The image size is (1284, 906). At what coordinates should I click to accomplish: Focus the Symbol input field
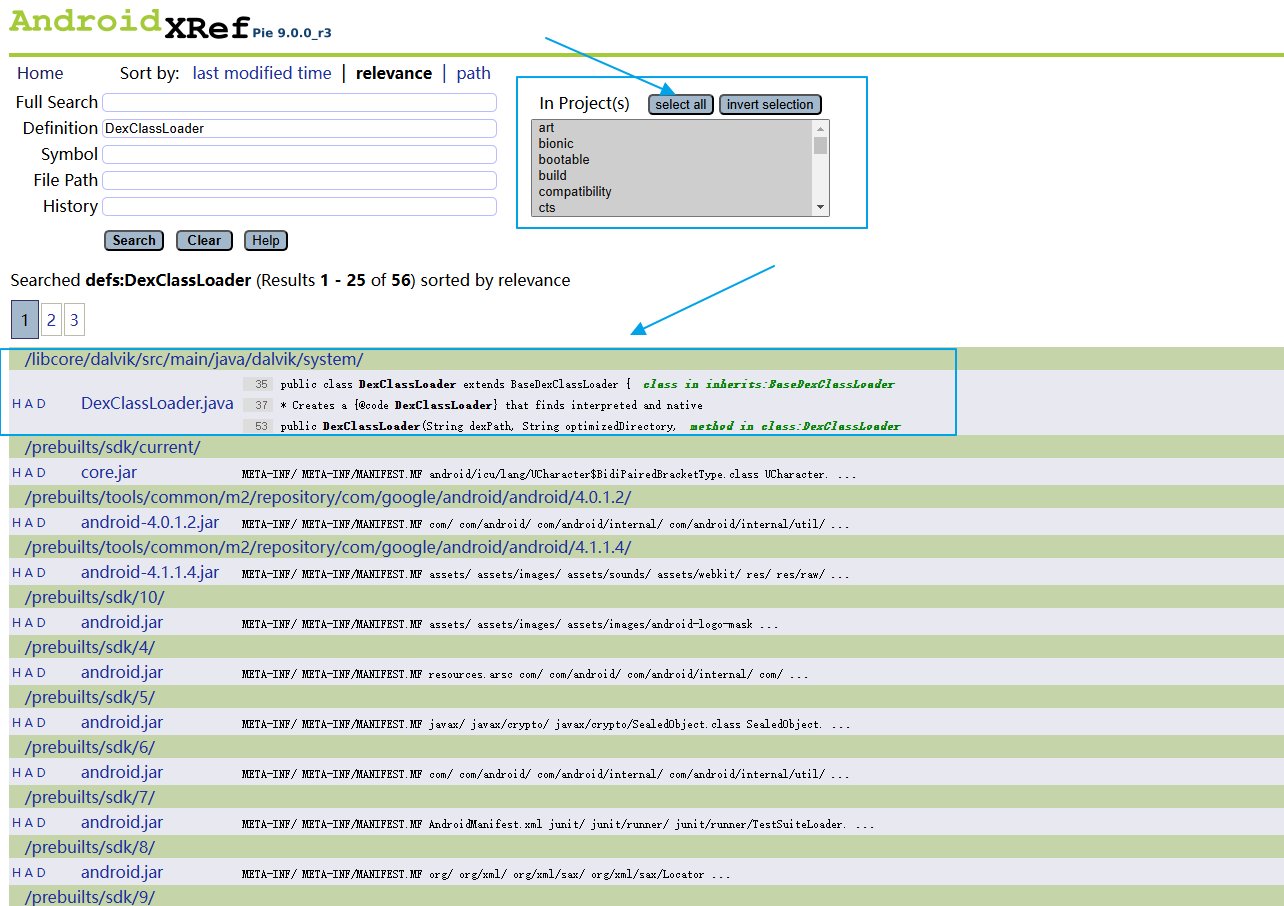[300, 154]
